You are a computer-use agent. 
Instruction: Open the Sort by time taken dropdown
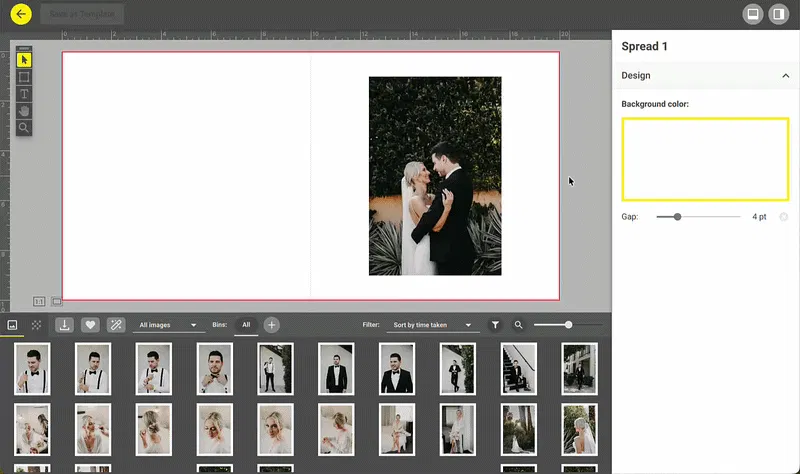[433, 325]
